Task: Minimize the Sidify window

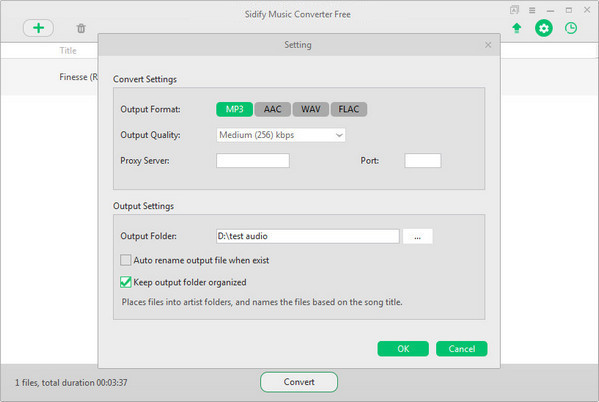Action: [x=550, y=10]
